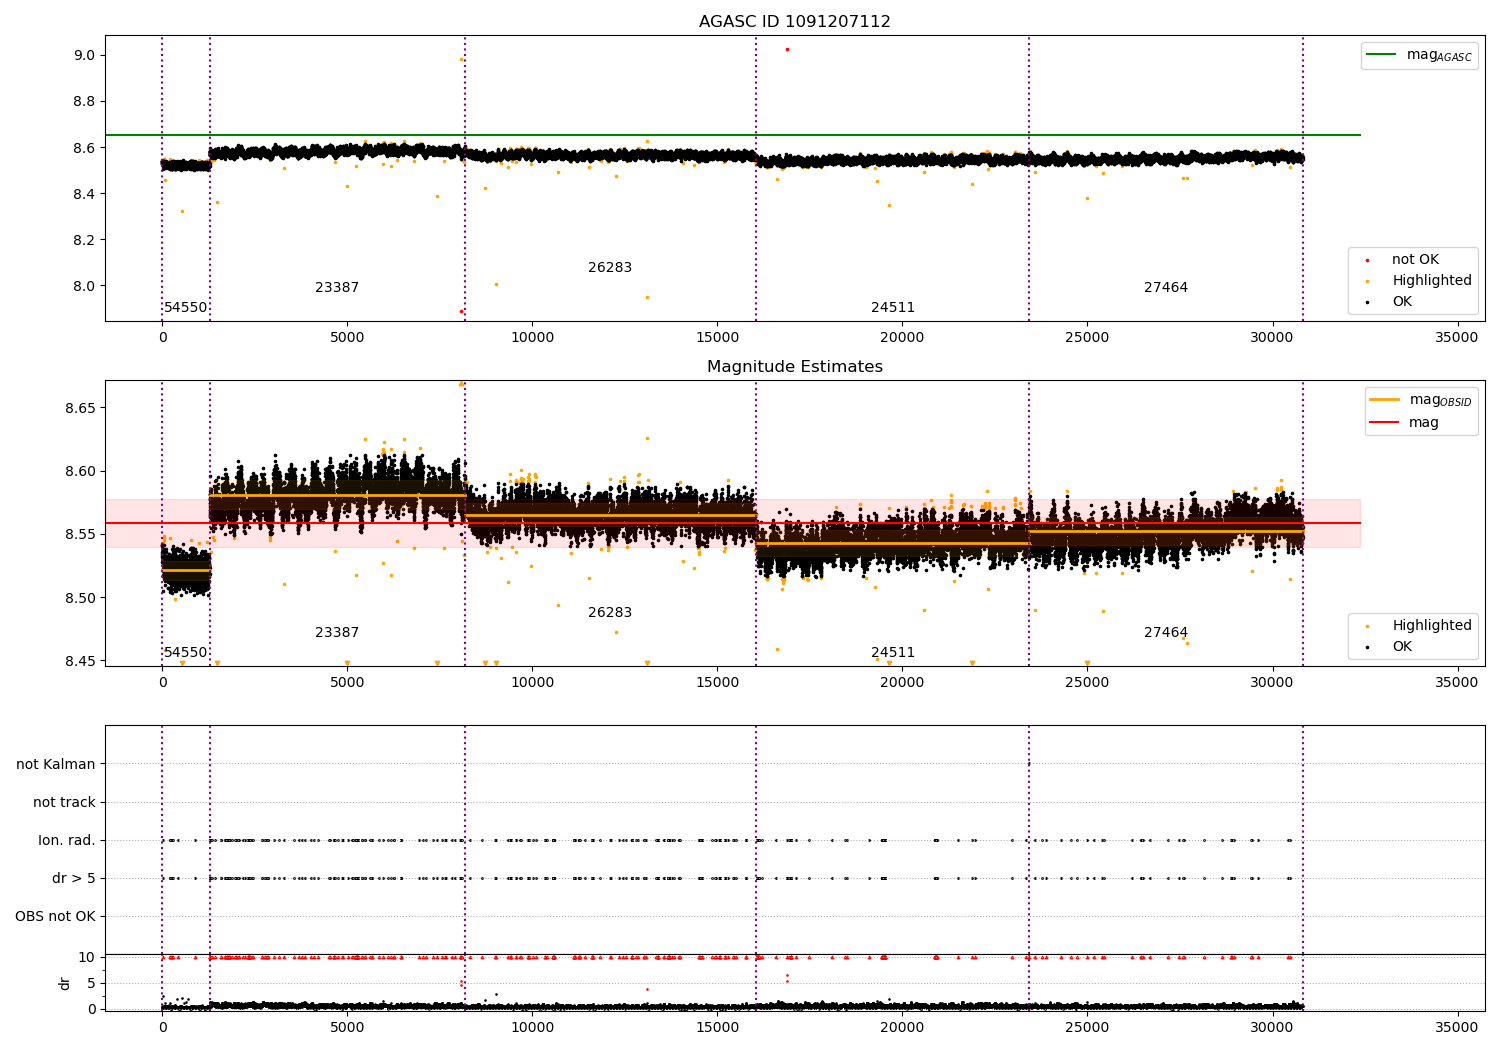1500x1050 pixels.
Task: Click the 'Magnitude Estimates' plot title
Action: point(794,367)
